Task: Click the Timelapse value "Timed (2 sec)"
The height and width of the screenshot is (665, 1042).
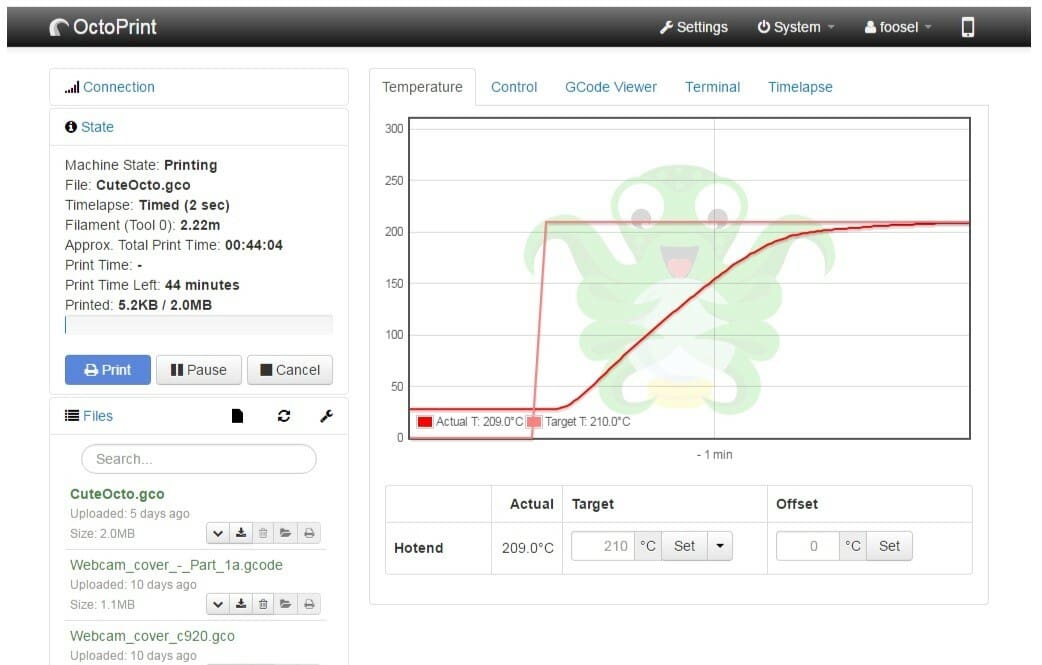Action: click(x=184, y=205)
